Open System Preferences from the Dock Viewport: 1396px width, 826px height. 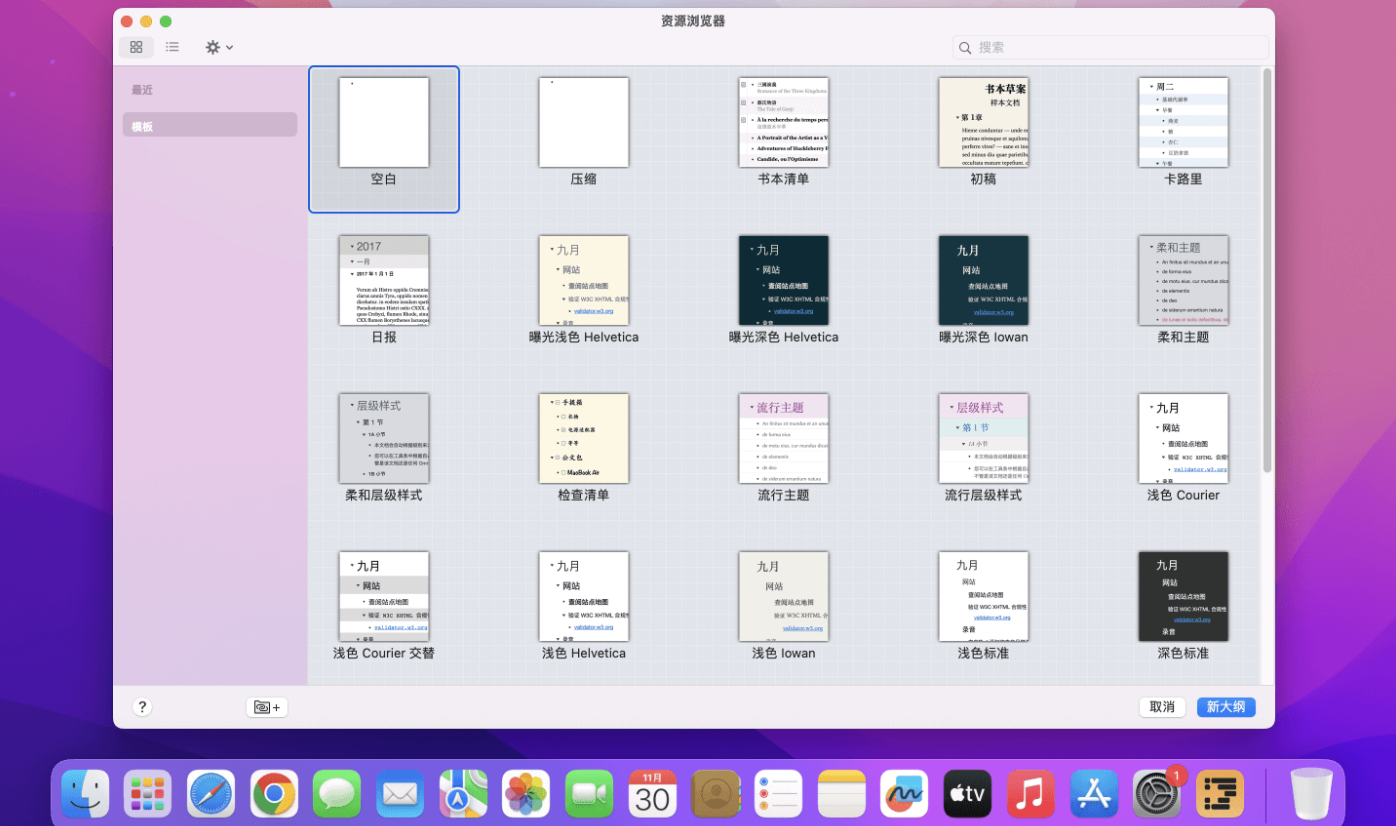(1156, 794)
